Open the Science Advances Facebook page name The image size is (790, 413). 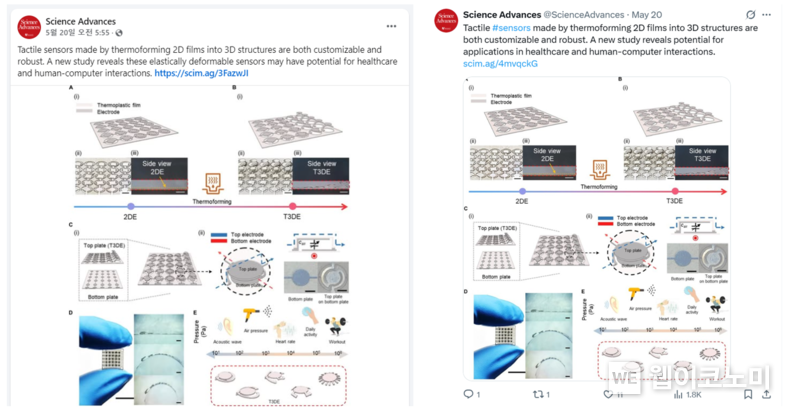click(81, 21)
